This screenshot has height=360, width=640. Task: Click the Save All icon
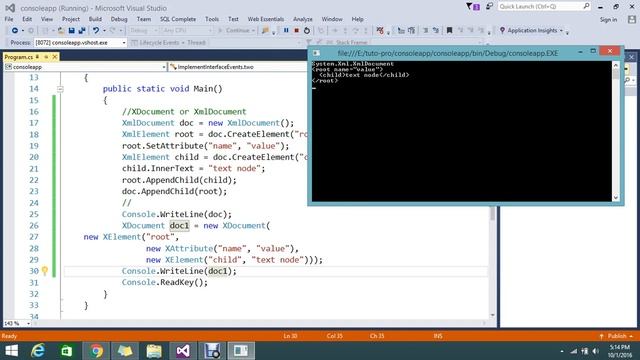82,31
